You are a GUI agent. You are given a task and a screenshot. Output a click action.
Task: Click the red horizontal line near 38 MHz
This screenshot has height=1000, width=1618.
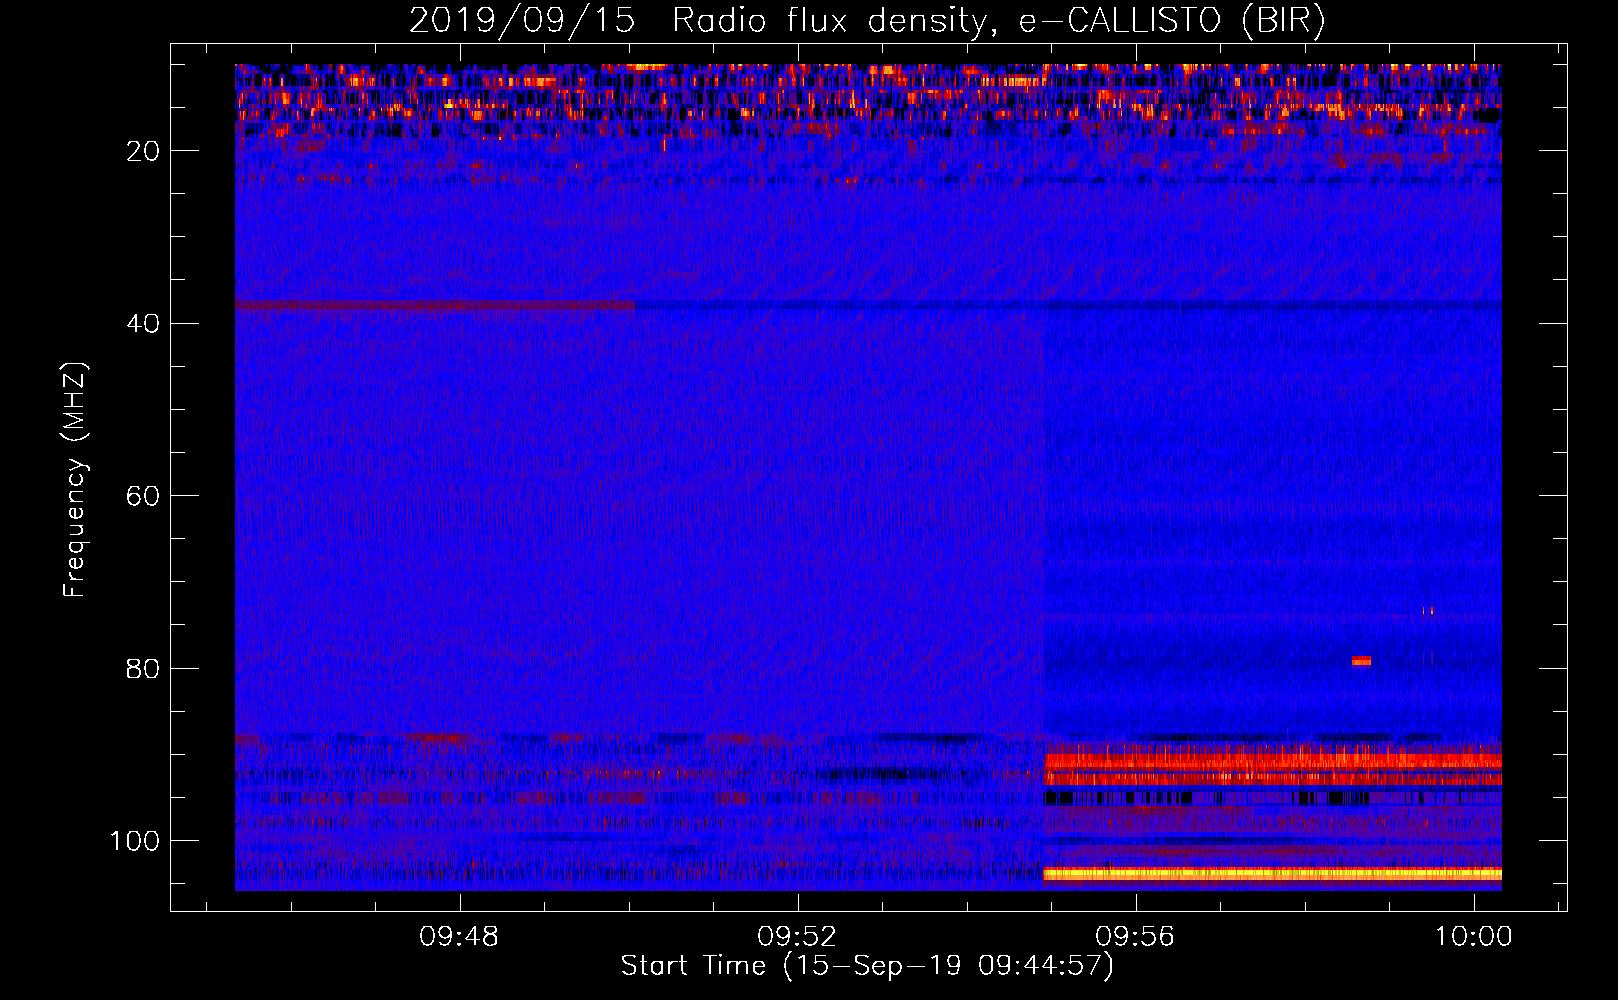pyautogui.click(x=435, y=305)
